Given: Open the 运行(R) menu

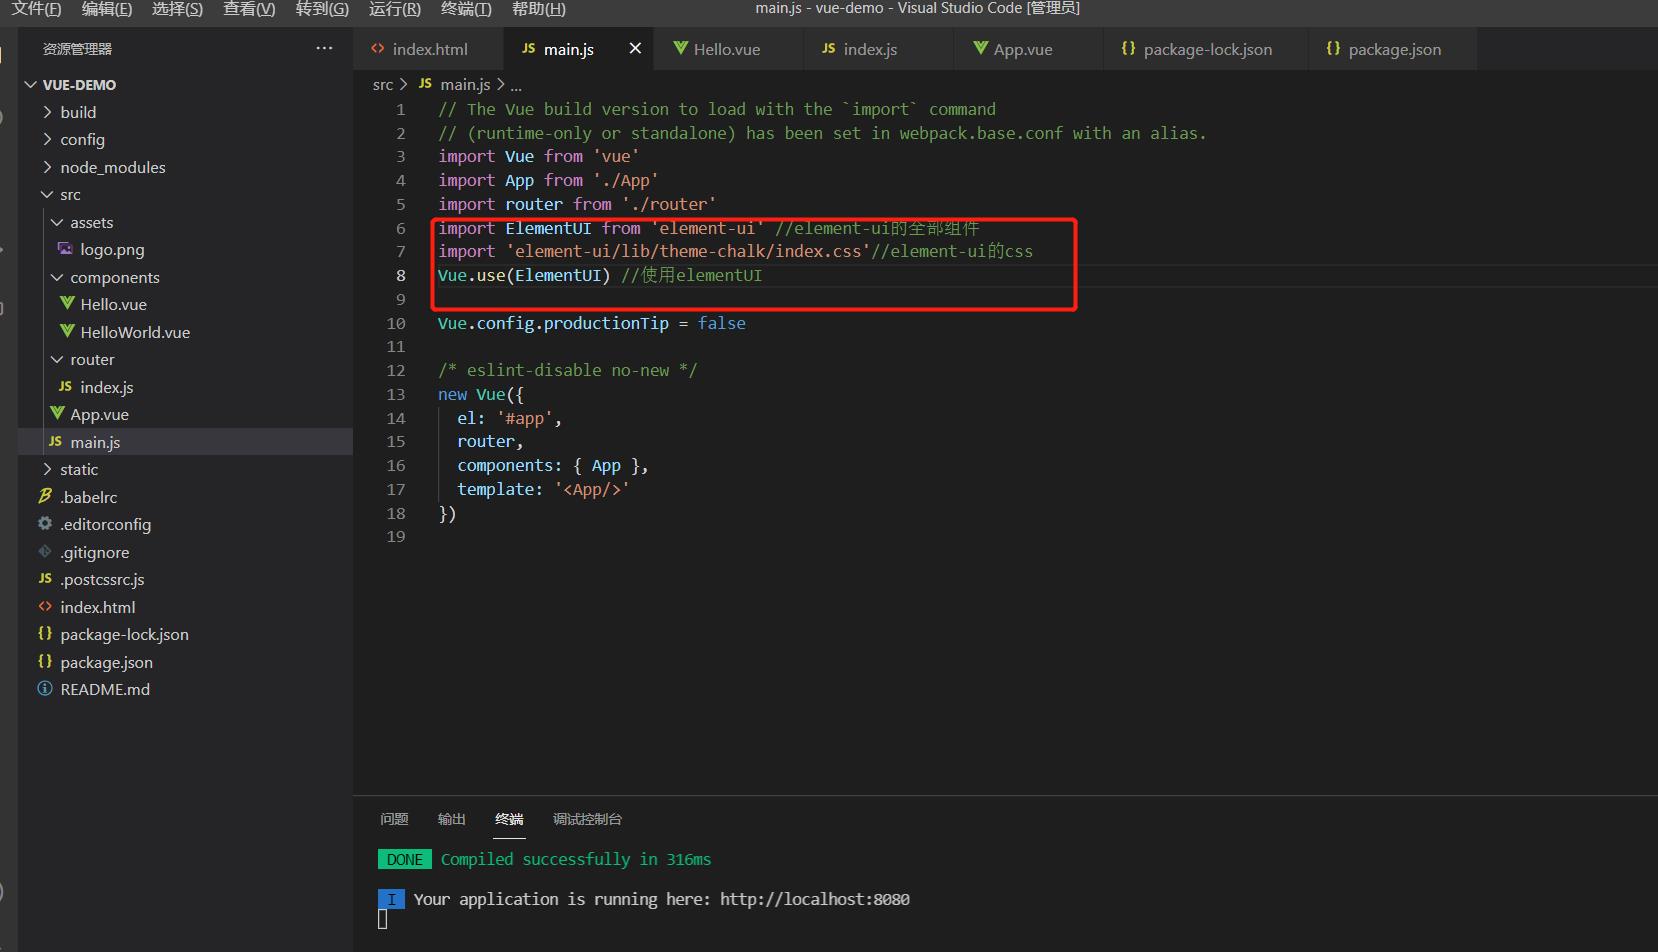Looking at the screenshot, I should (x=394, y=9).
